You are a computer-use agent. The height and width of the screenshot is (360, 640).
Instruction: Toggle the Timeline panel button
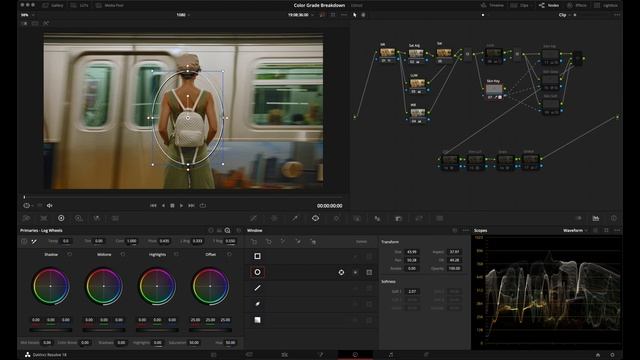point(492,5)
